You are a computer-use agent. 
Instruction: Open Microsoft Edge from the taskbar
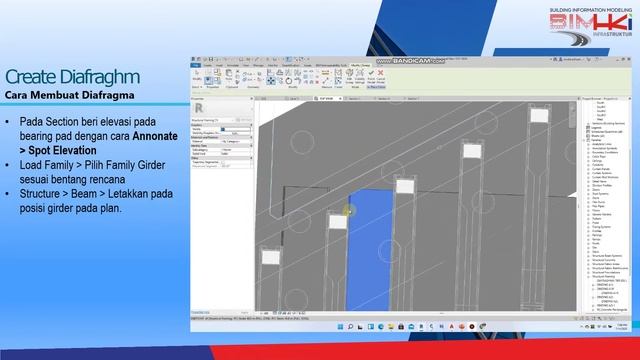[x=381, y=327]
